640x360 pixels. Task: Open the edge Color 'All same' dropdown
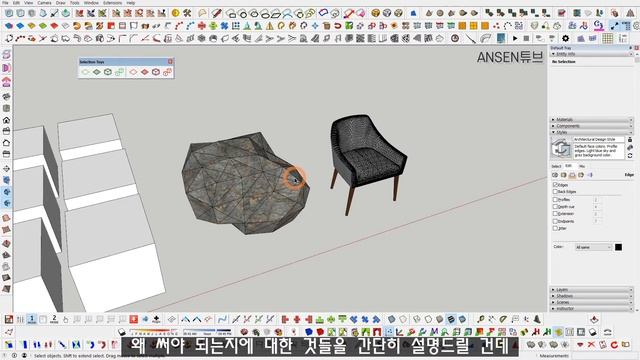593,247
